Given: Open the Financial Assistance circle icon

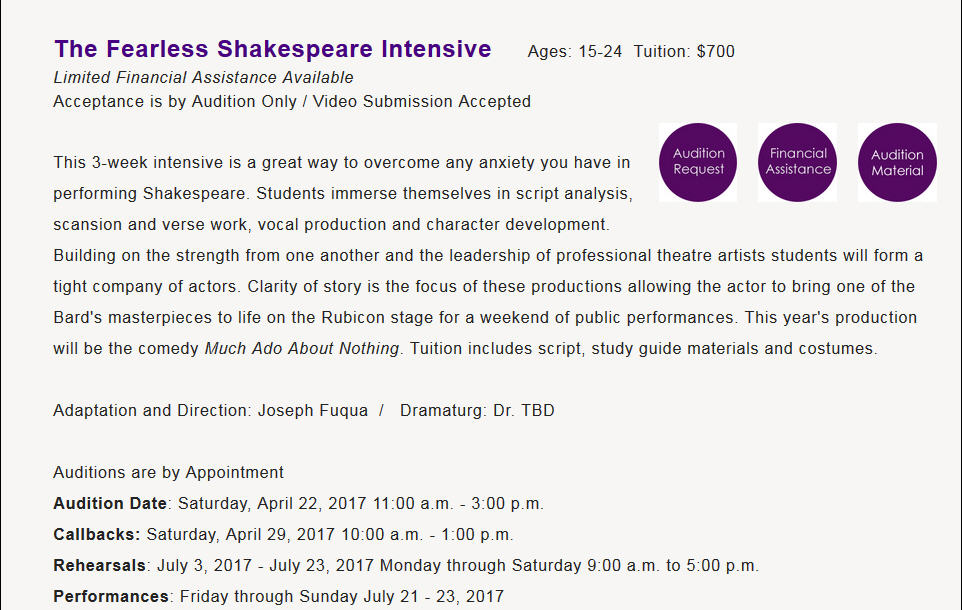Looking at the screenshot, I should point(797,162).
